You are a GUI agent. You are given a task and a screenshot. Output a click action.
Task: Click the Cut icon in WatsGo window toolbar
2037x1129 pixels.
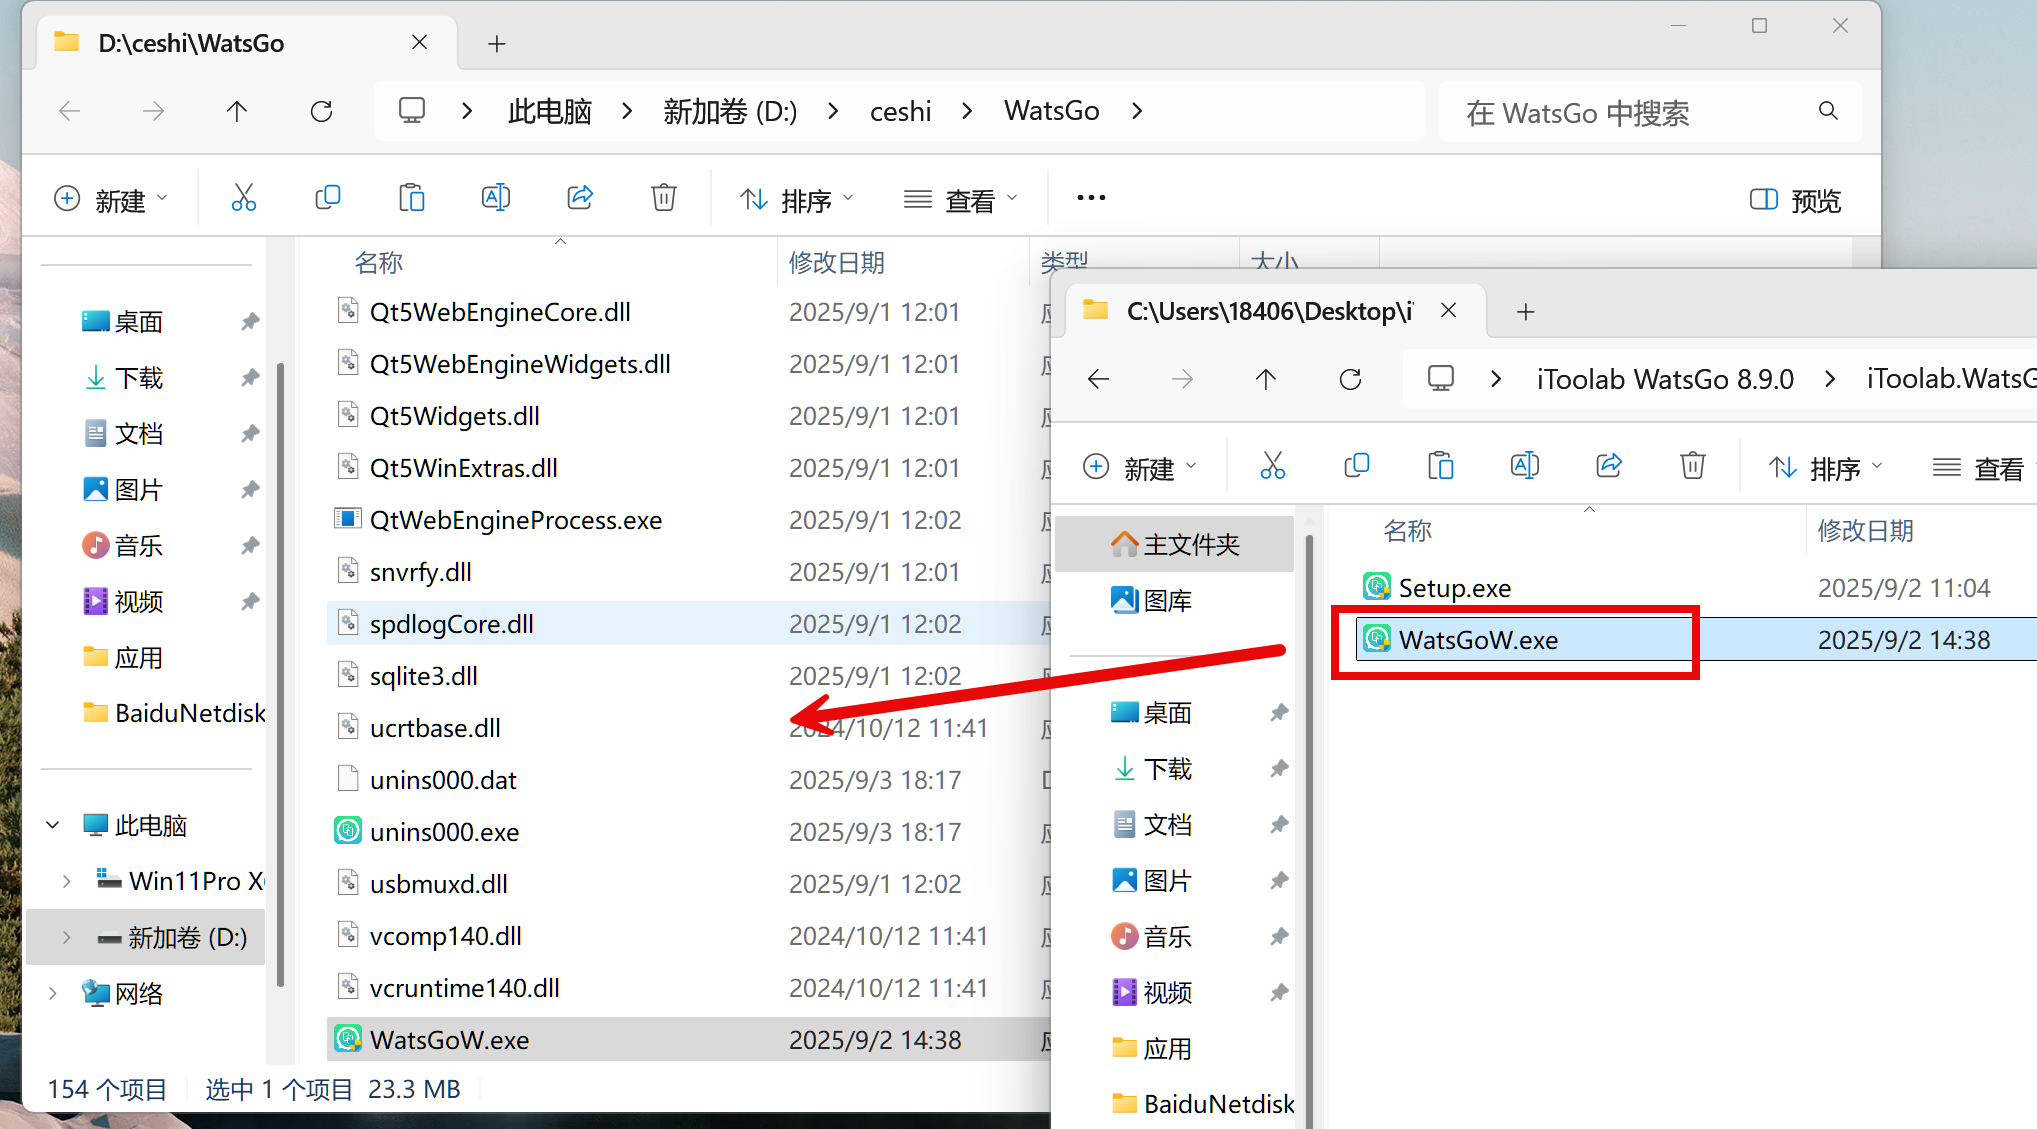coord(243,198)
